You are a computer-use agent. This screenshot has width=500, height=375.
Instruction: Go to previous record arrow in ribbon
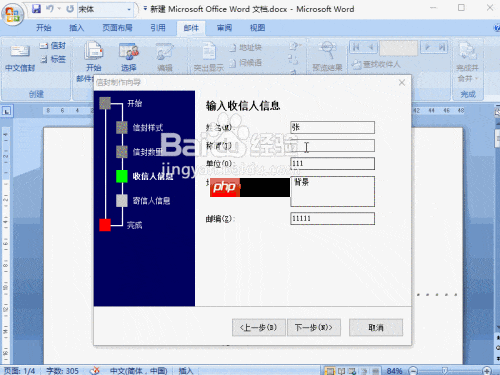[x=371, y=47]
